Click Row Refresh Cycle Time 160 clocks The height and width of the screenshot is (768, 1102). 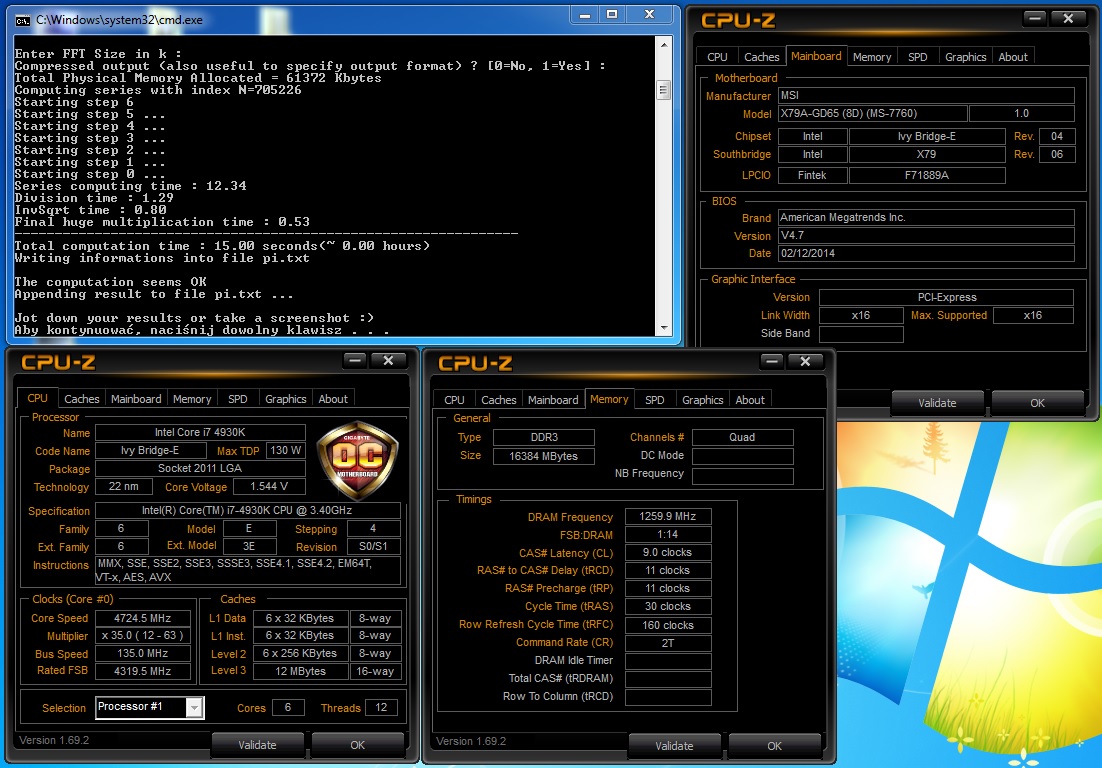click(x=668, y=625)
